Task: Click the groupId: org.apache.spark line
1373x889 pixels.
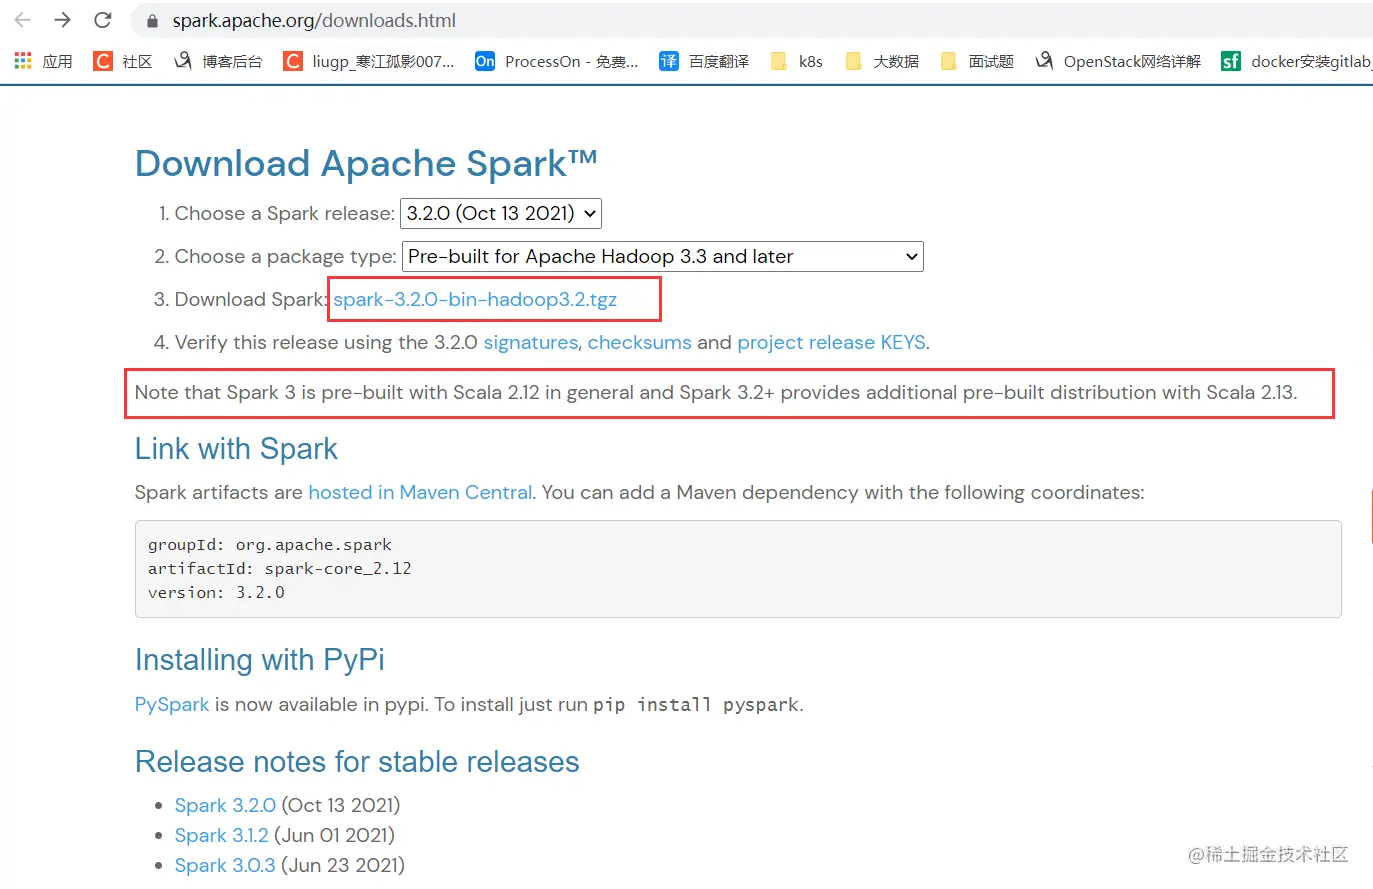Action: pyautogui.click(x=270, y=545)
